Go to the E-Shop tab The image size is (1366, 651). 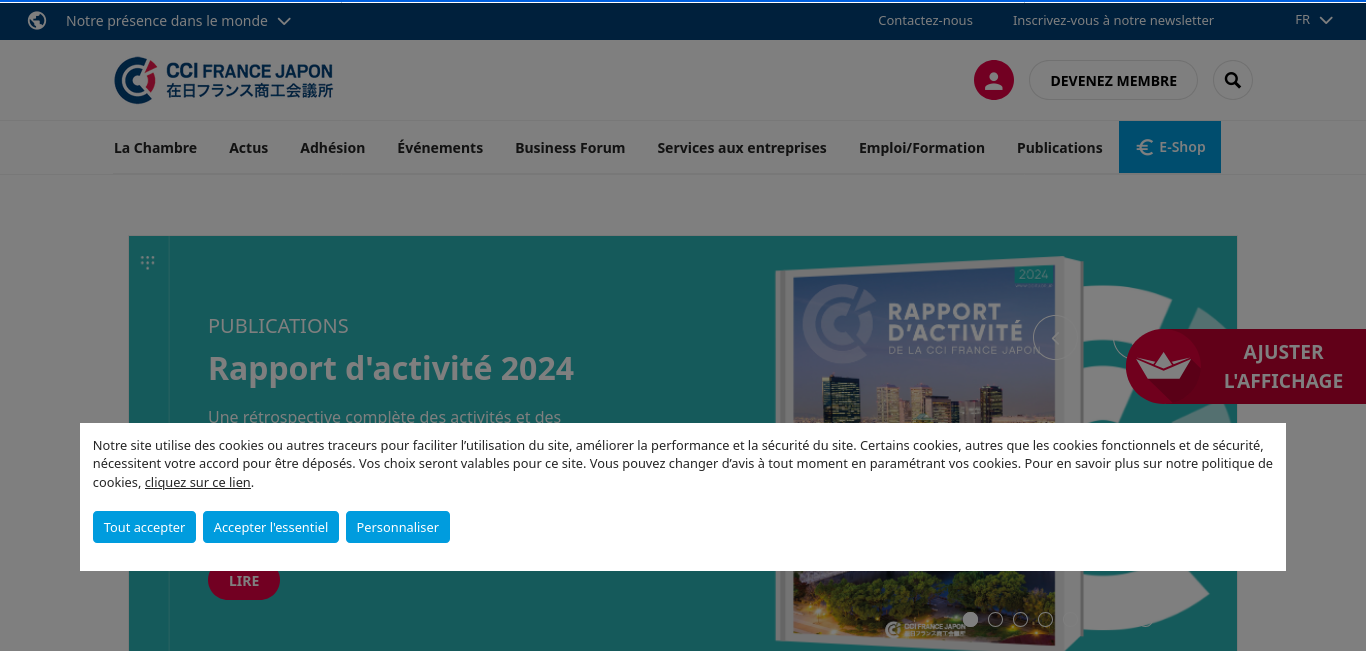pyautogui.click(x=1170, y=147)
